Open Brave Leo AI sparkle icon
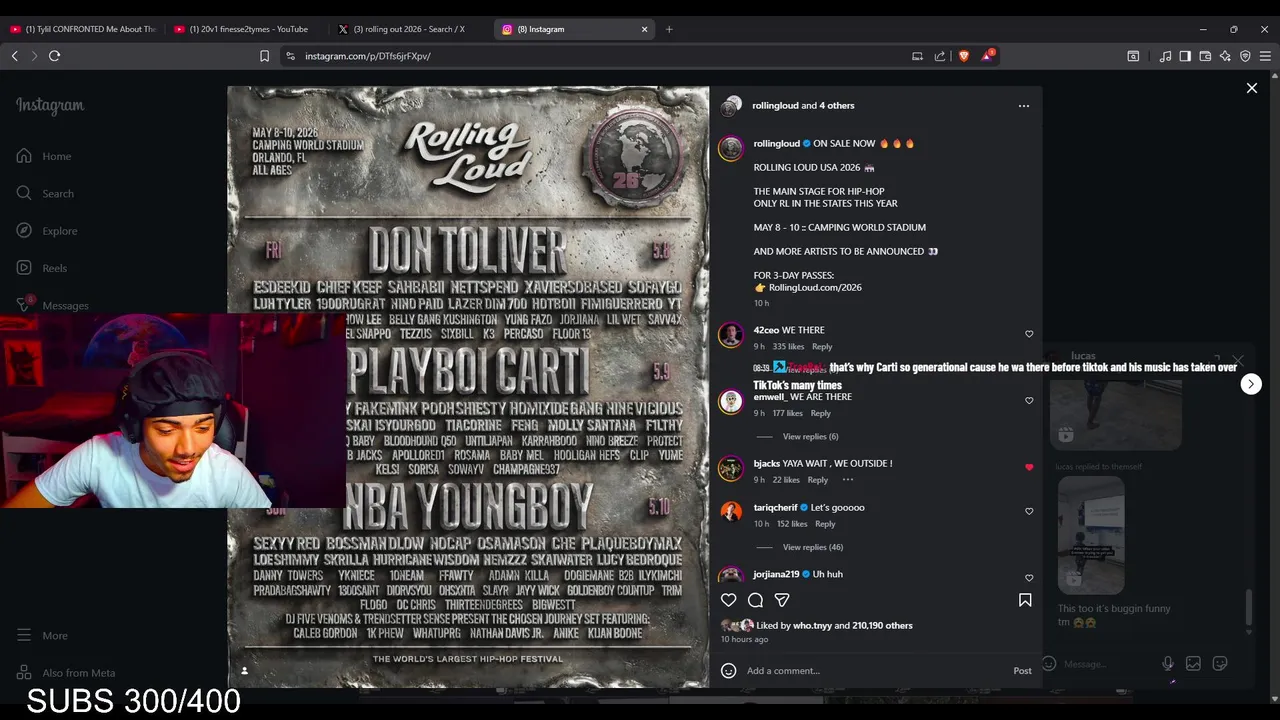 coord(1225,56)
